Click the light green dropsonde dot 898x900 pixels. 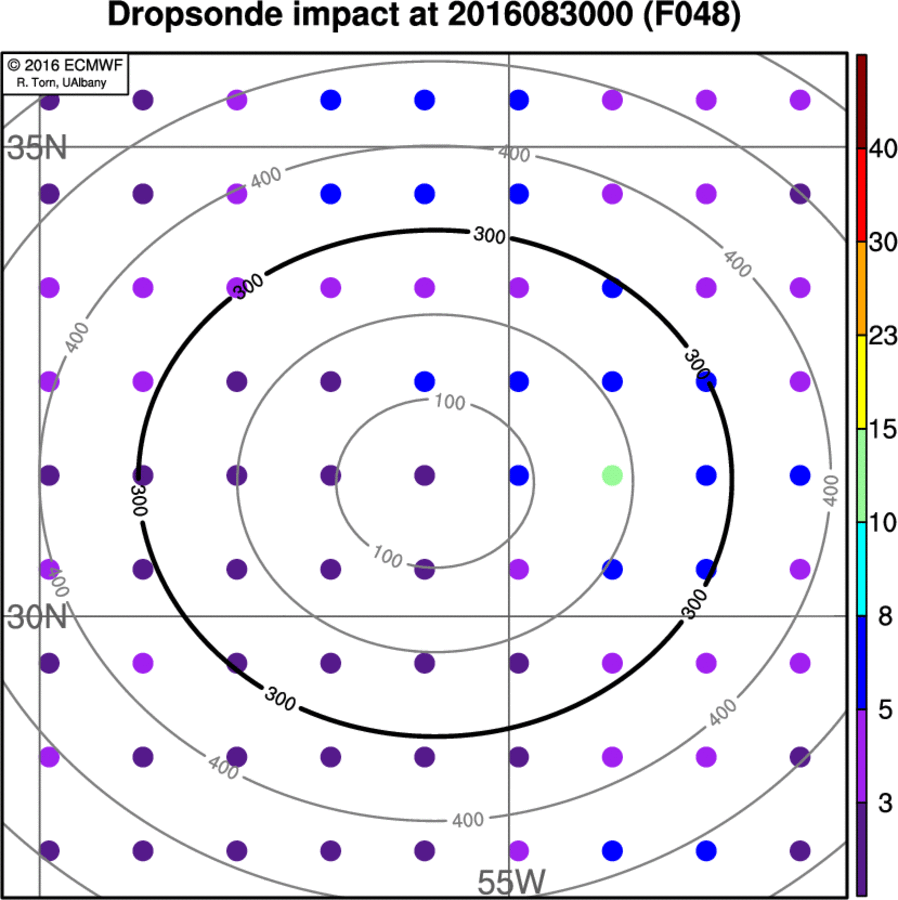coord(612,475)
